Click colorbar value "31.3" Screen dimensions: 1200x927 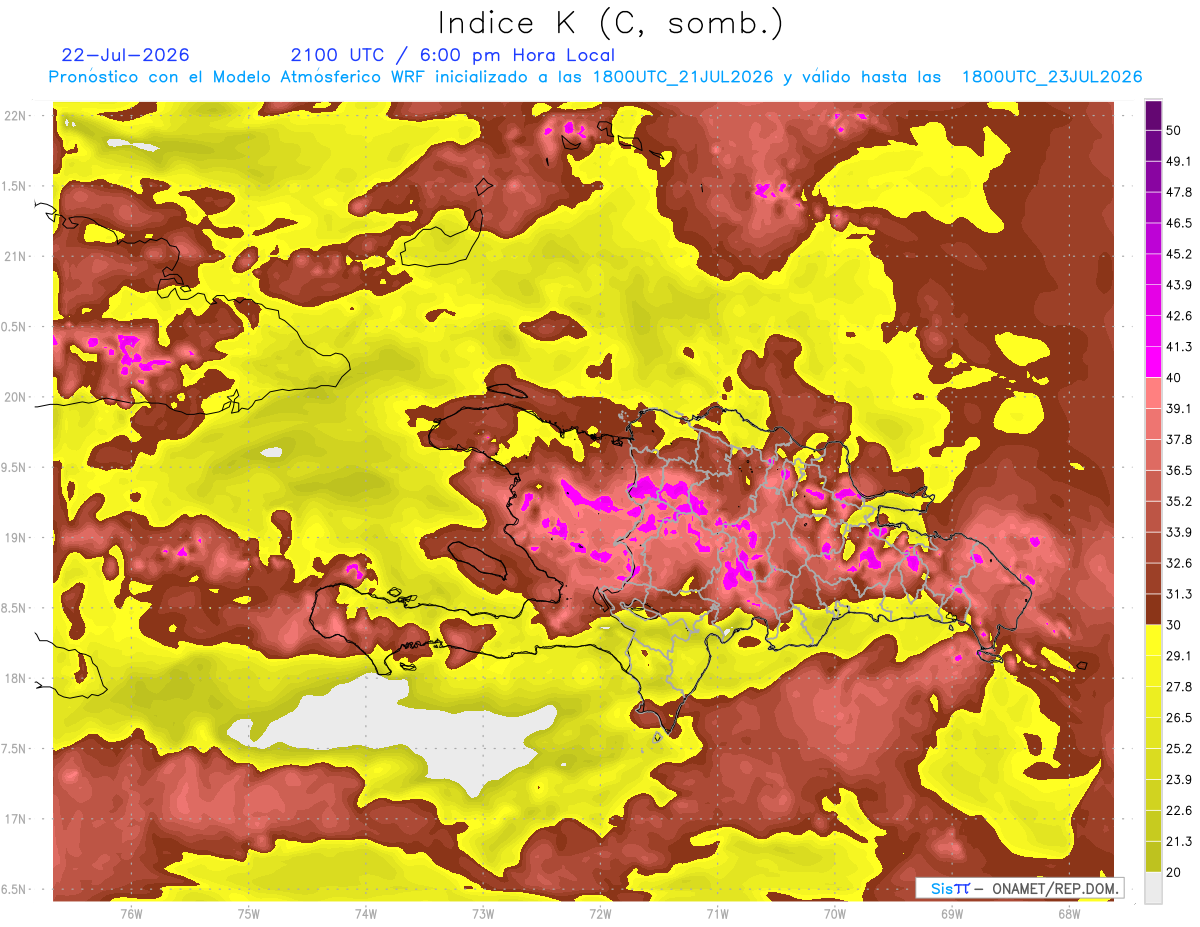point(1179,594)
